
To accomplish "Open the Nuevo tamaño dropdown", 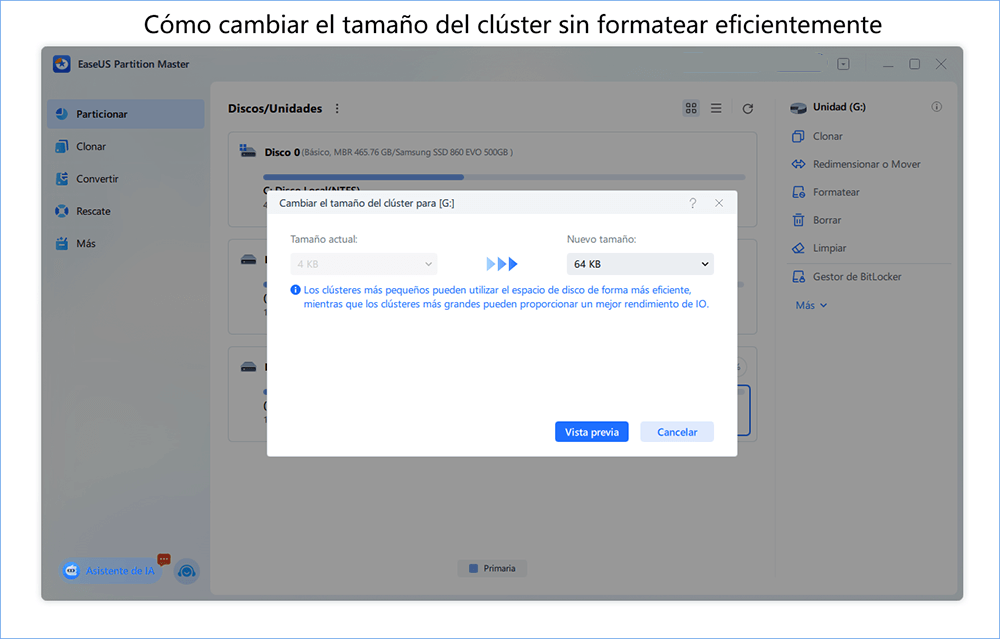I will click(x=640, y=263).
